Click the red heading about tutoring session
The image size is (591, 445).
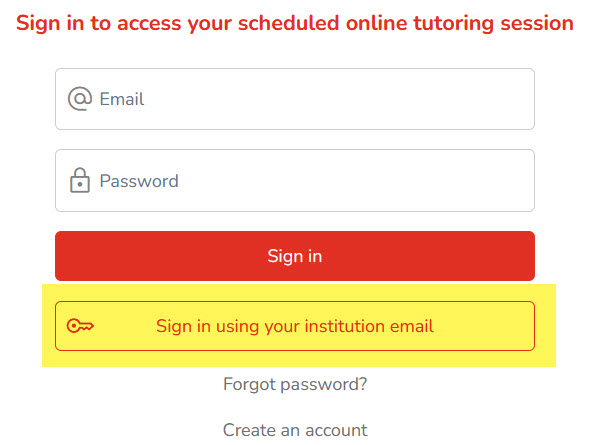pos(295,23)
